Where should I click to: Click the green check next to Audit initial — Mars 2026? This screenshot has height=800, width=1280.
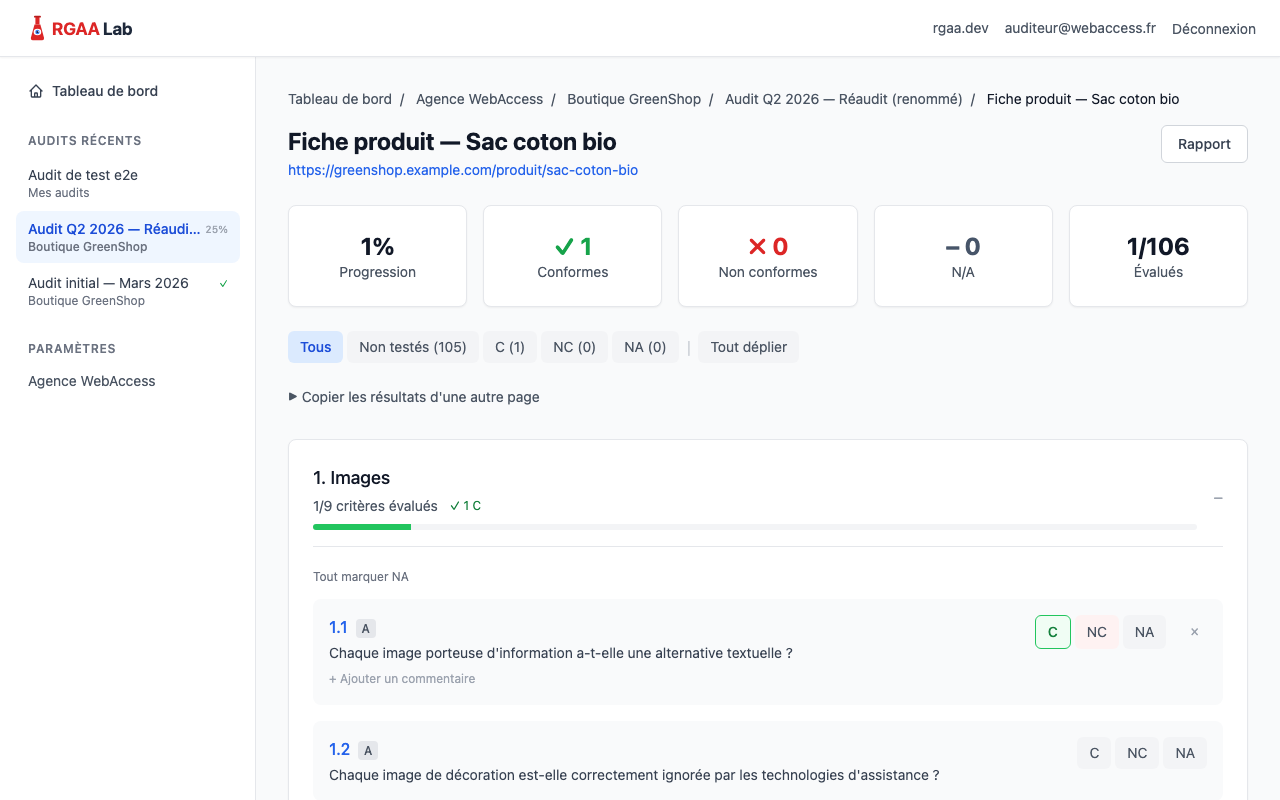223,283
